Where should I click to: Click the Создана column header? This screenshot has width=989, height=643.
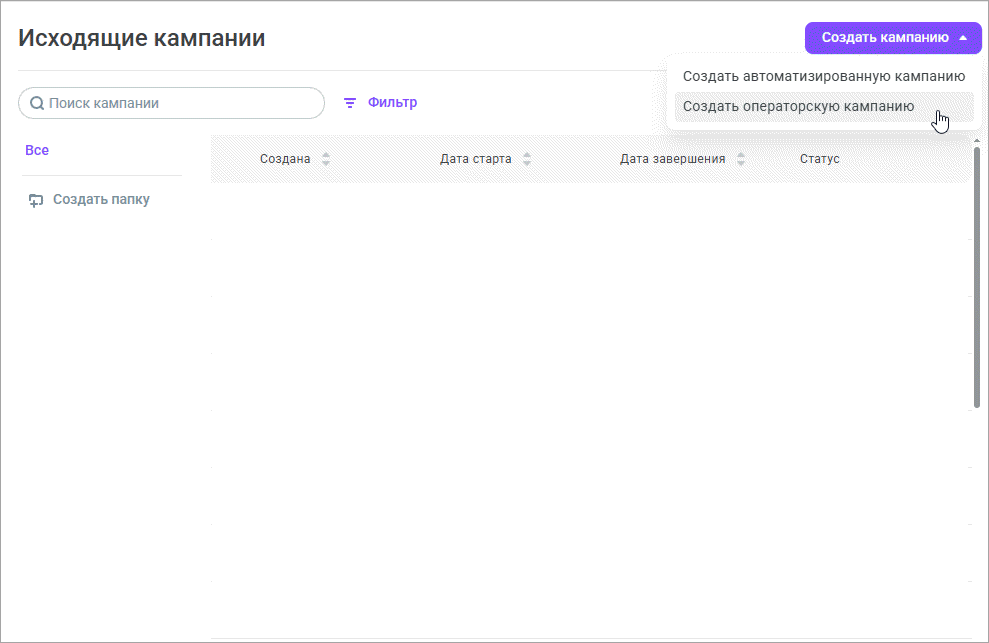(285, 159)
